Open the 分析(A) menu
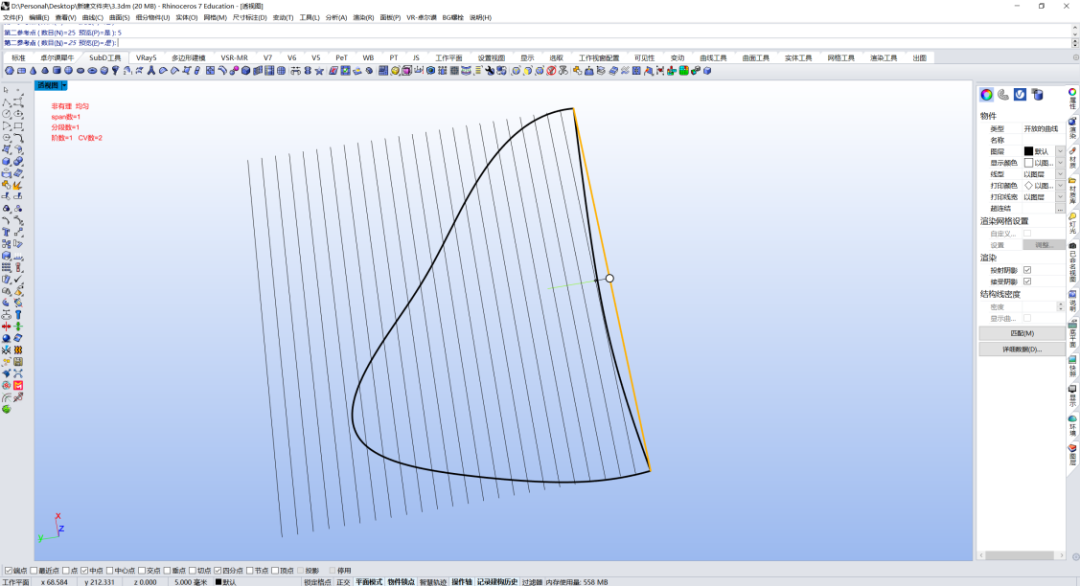Screen dimensions: 1080x586 click(x=336, y=17)
